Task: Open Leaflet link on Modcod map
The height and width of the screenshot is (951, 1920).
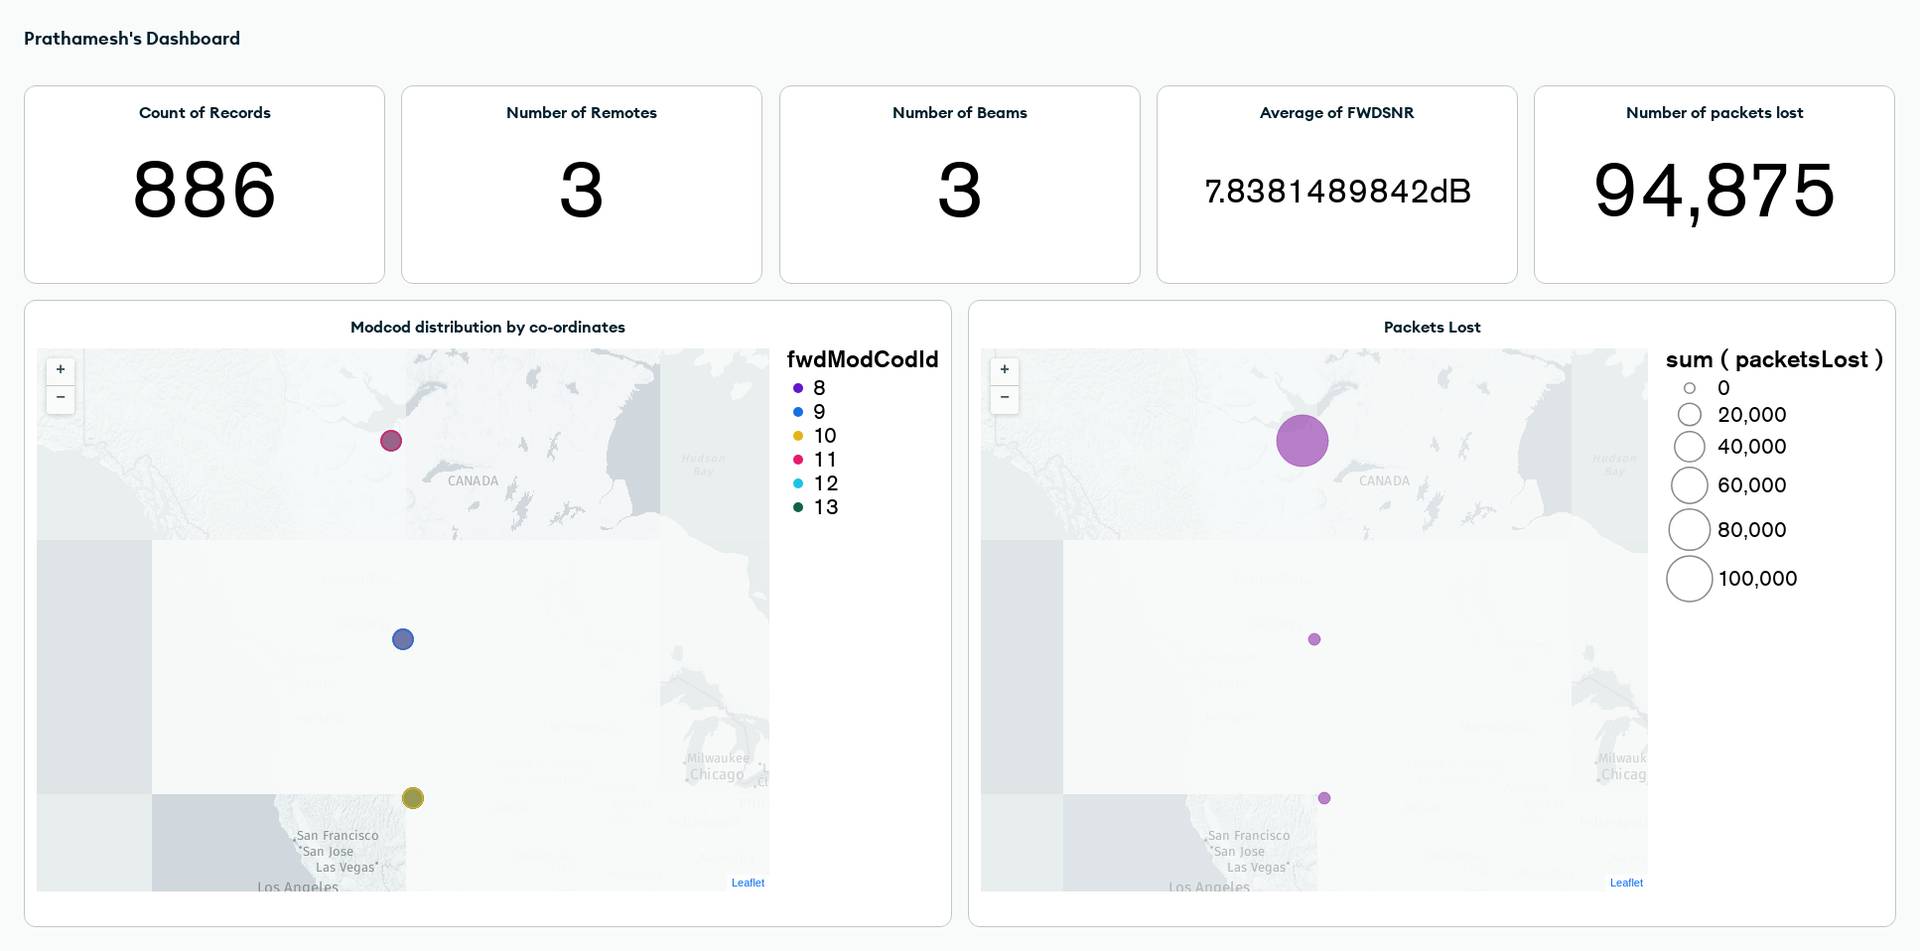Action: point(747,883)
